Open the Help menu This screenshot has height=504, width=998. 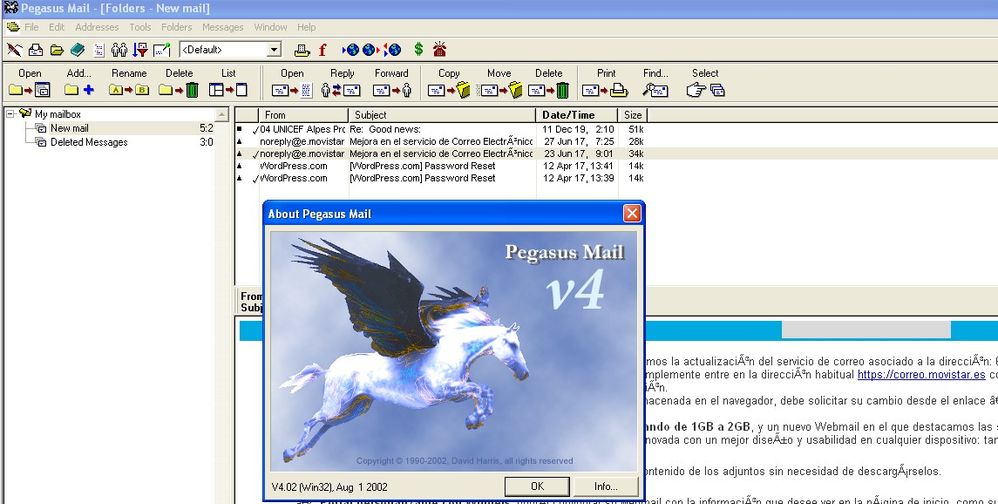coord(306,27)
